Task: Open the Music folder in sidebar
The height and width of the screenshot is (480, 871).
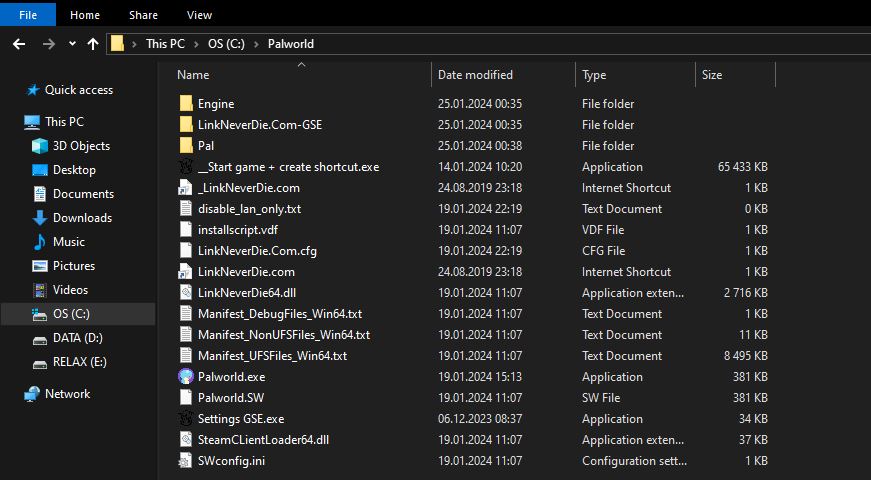Action: [68, 242]
